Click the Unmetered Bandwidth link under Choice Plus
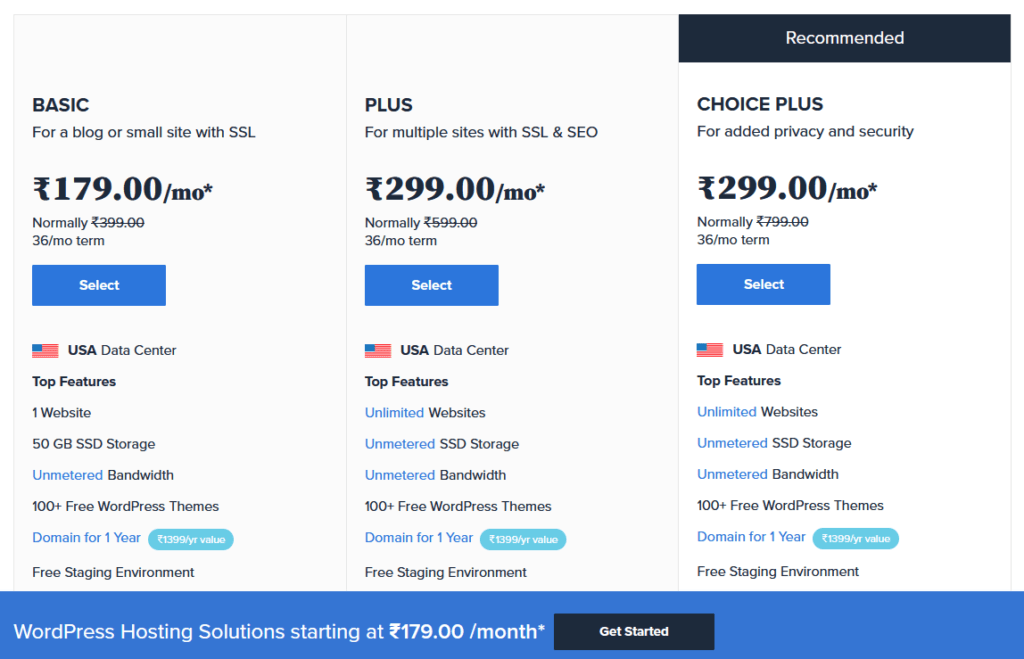 pyautogui.click(x=731, y=474)
